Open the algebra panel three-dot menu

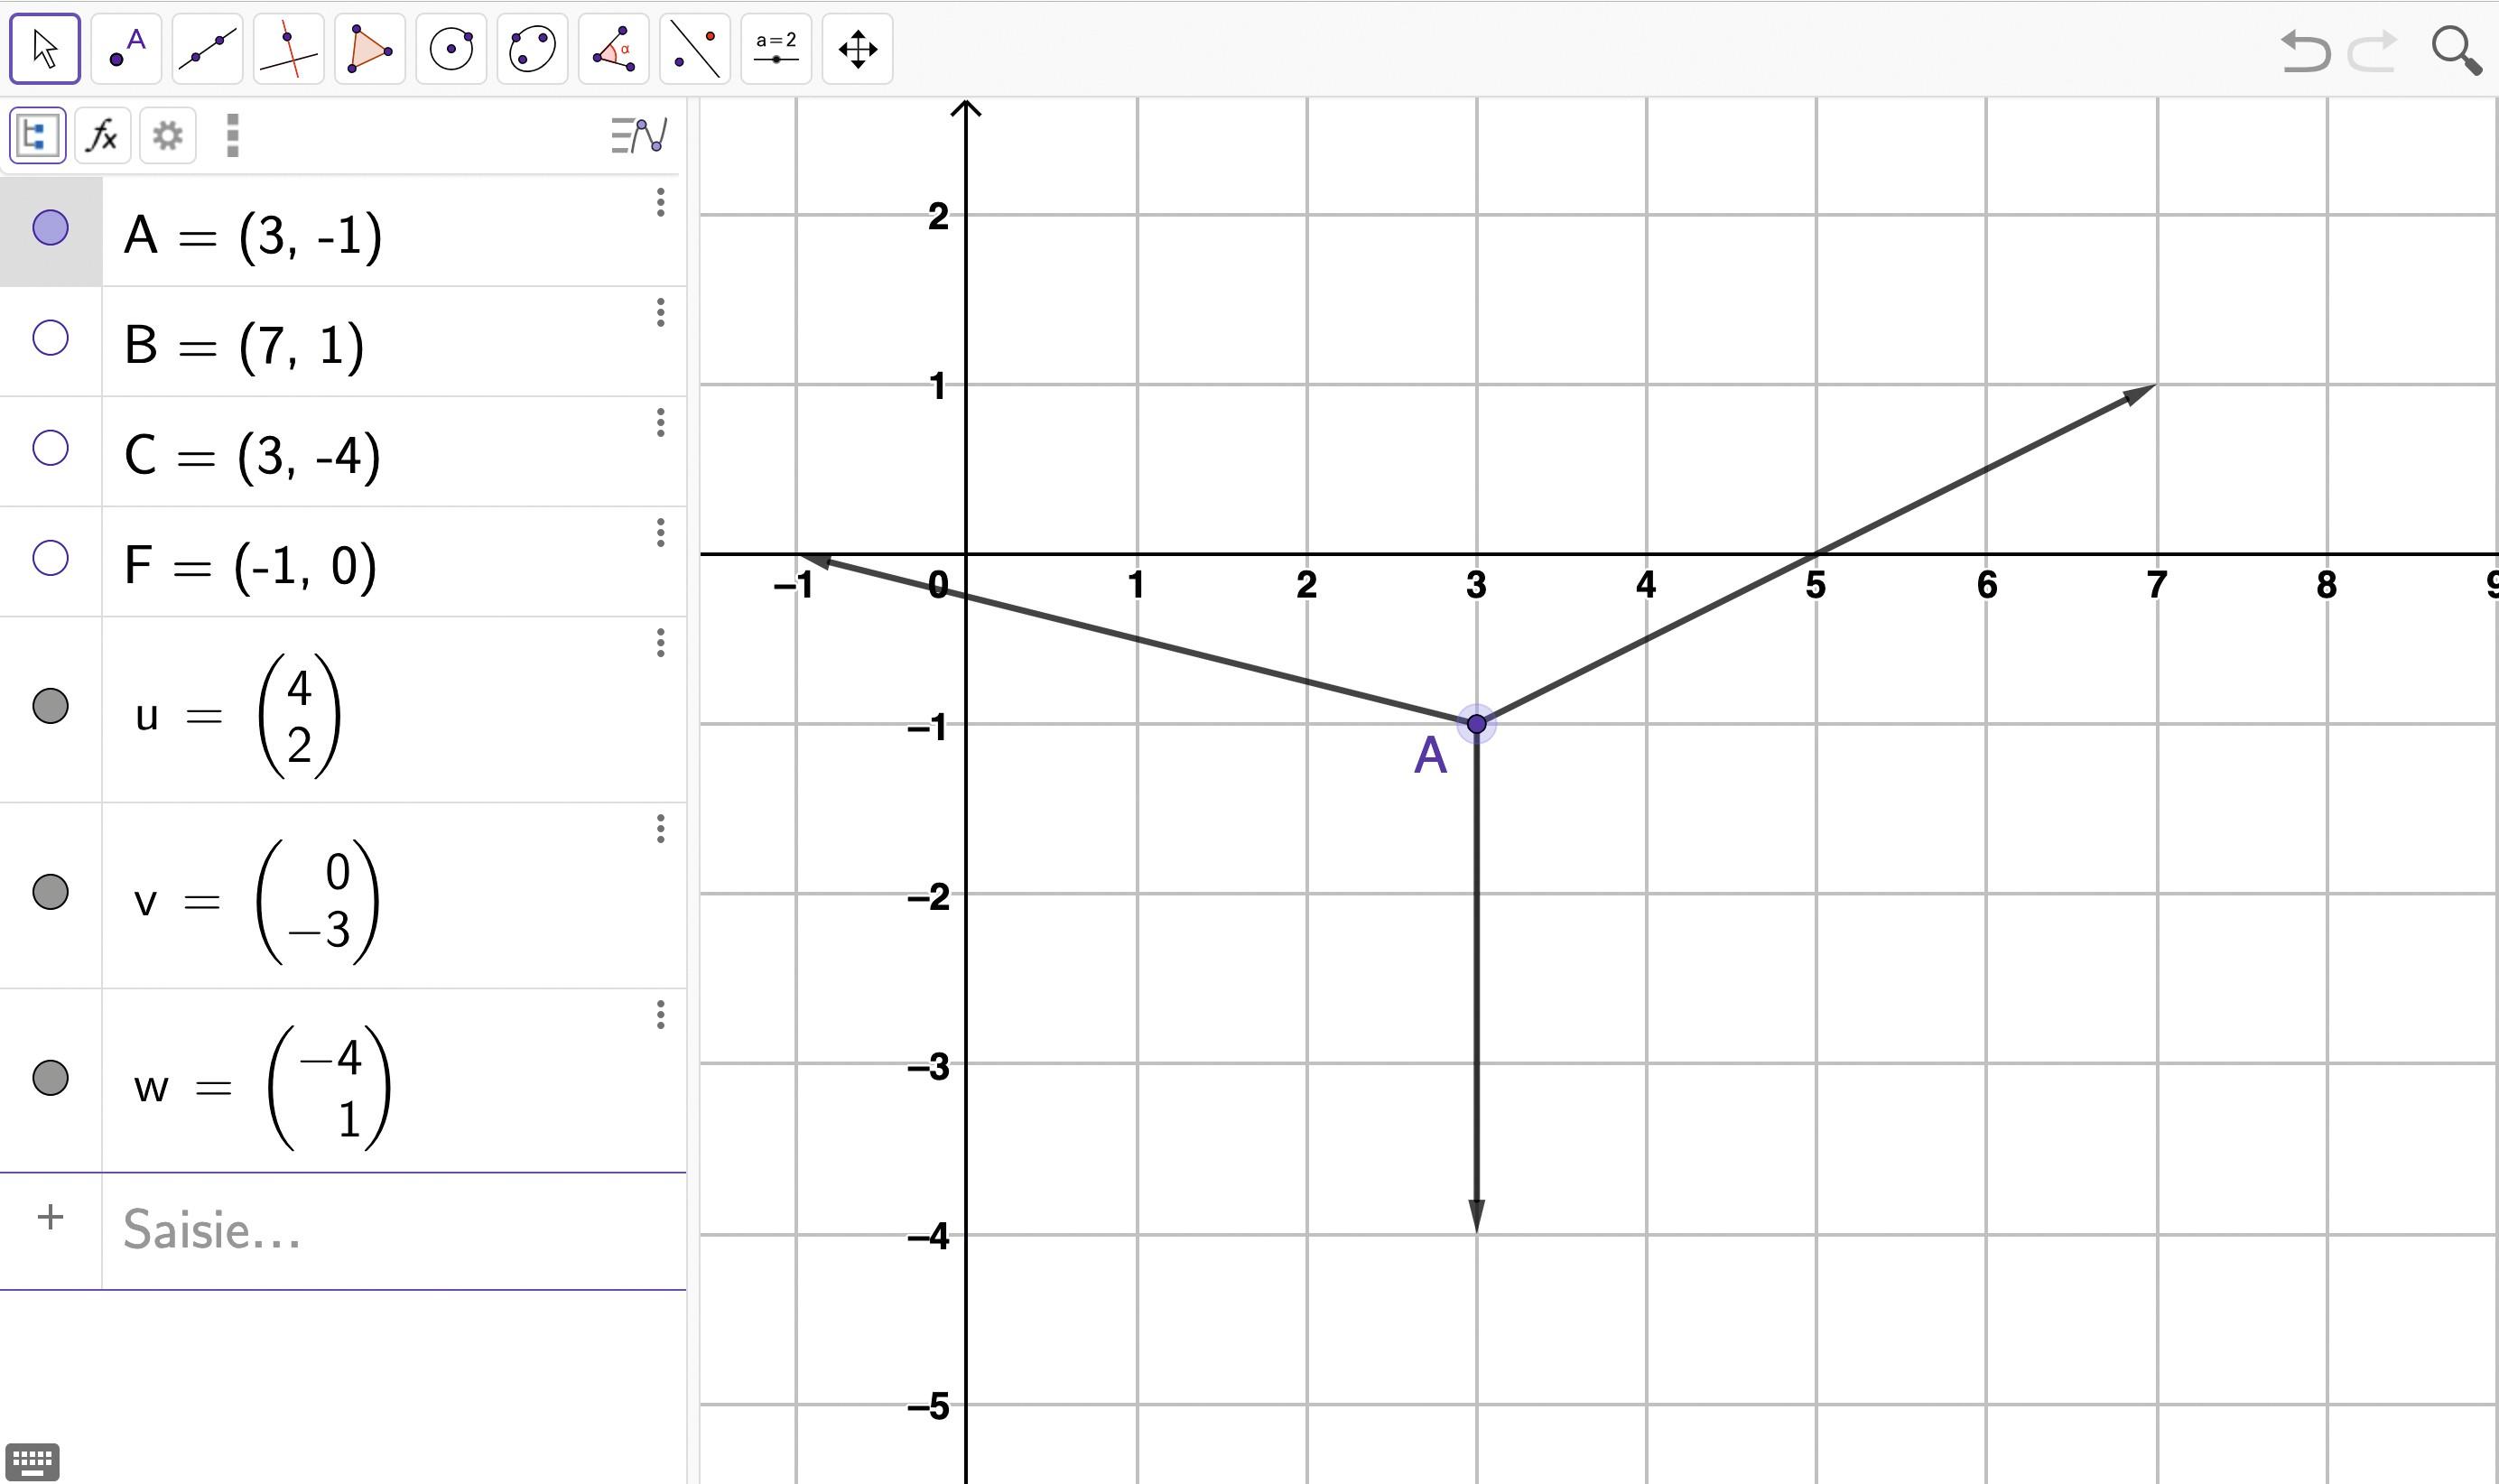[x=232, y=135]
